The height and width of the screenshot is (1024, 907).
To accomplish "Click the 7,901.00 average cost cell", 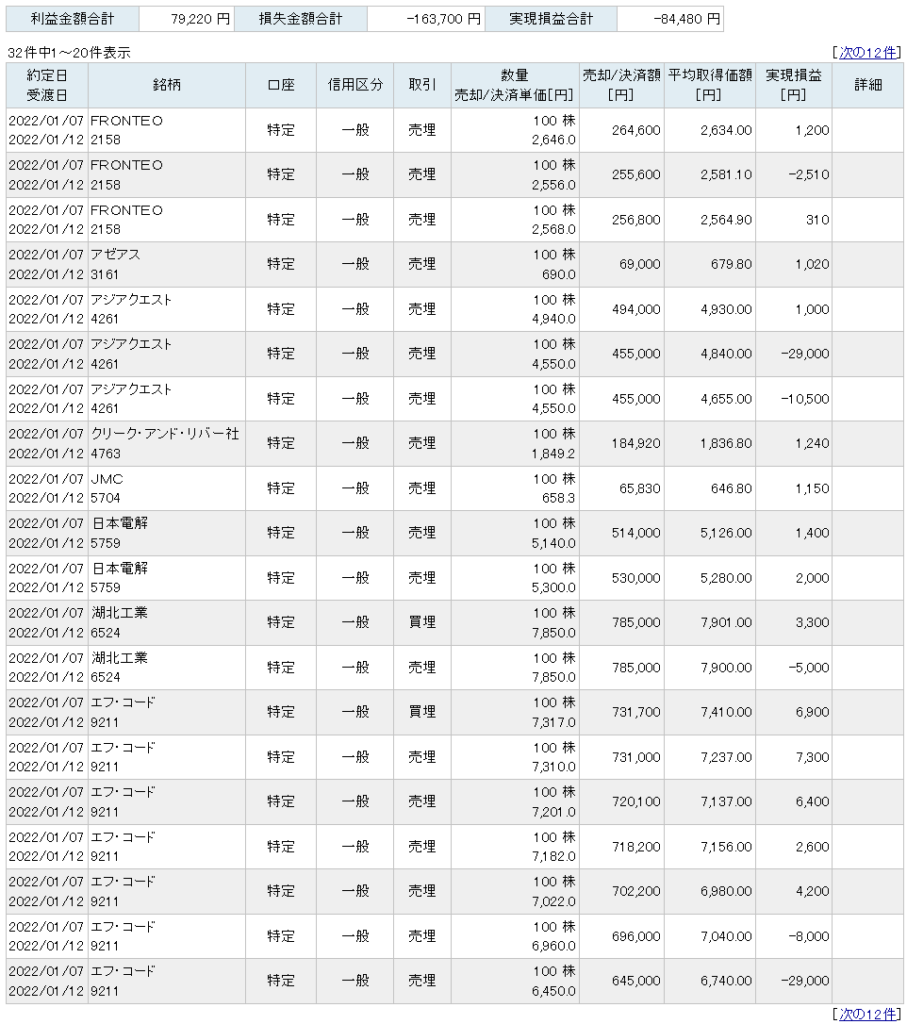I will click(x=726, y=622).
